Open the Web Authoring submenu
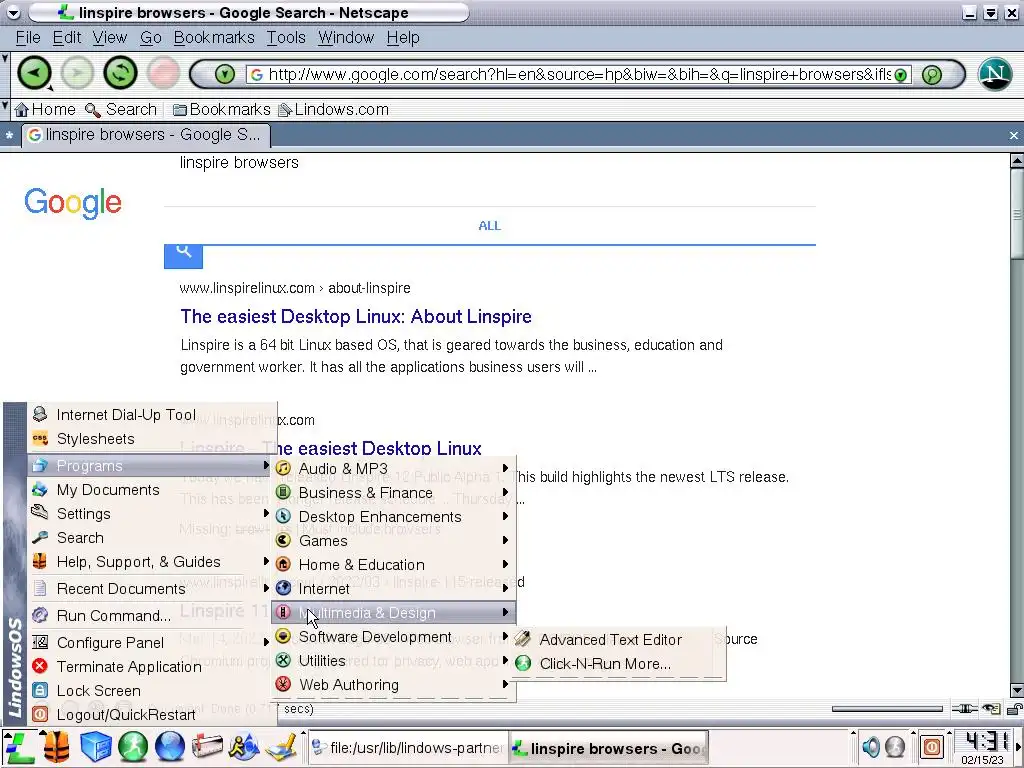This screenshot has width=1024, height=768. (x=394, y=685)
